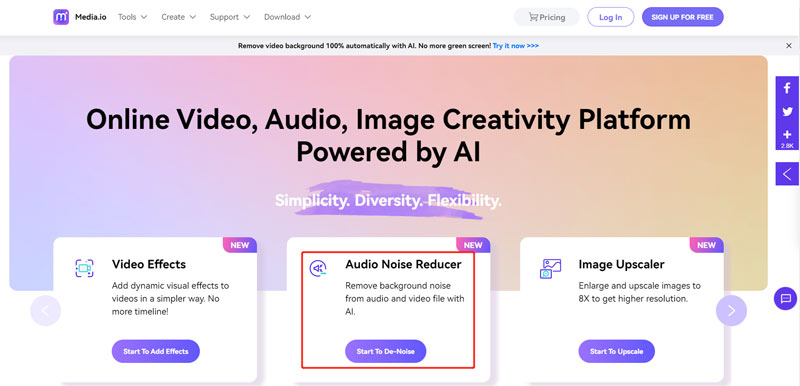Viewport: 800px width, 386px height.
Task: Advance carousel to next slide
Action: (731, 311)
